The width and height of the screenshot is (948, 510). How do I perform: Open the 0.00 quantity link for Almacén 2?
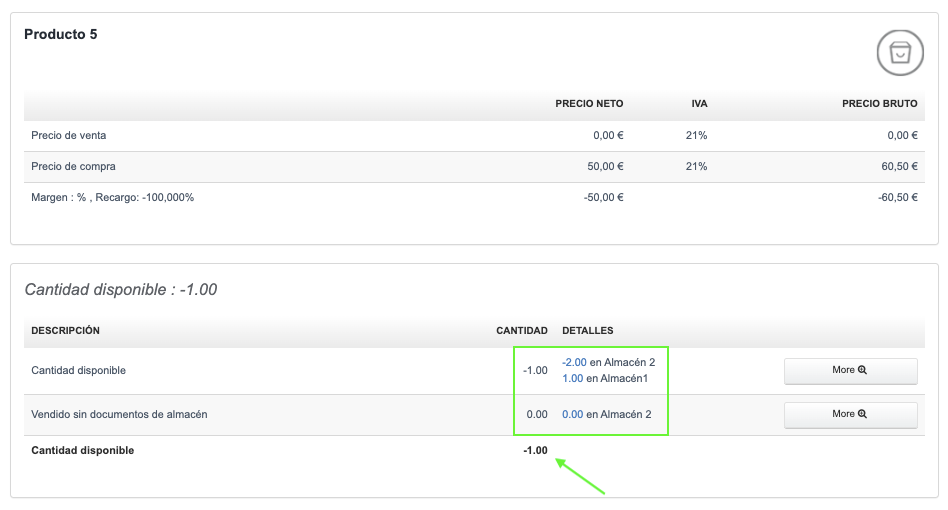[x=572, y=414]
